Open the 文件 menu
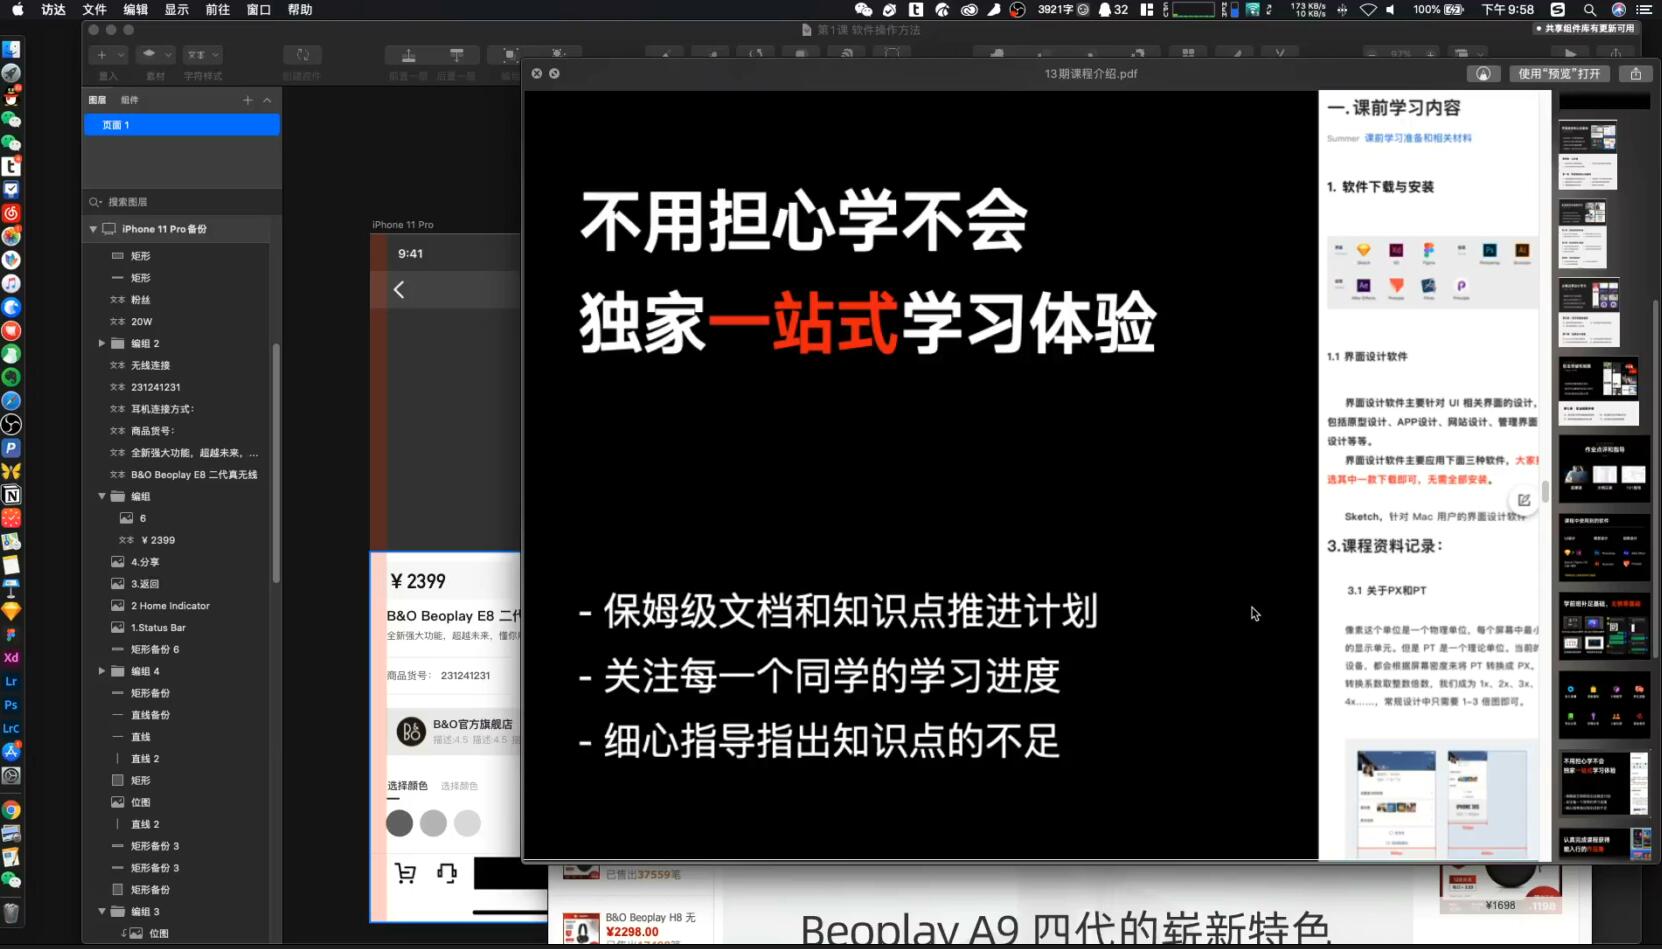This screenshot has width=1662, height=949. click(x=94, y=9)
